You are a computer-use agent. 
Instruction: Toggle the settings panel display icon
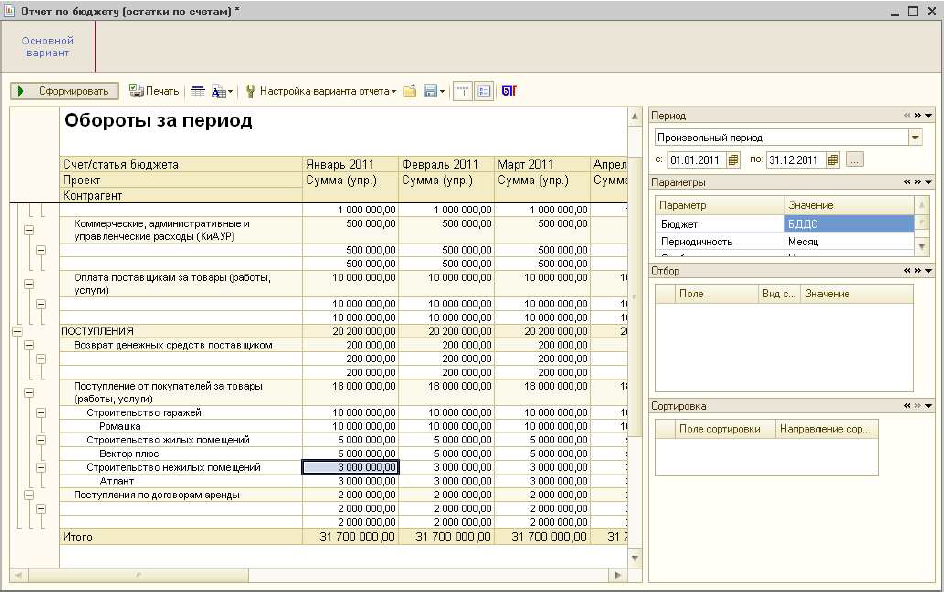(x=484, y=91)
